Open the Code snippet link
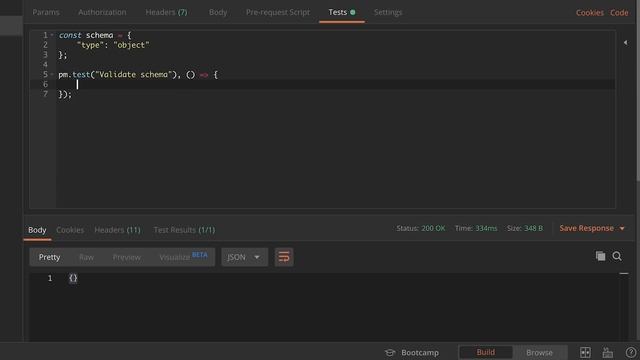Image resolution: width=640 pixels, height=360 pixels. pos(619,13)
